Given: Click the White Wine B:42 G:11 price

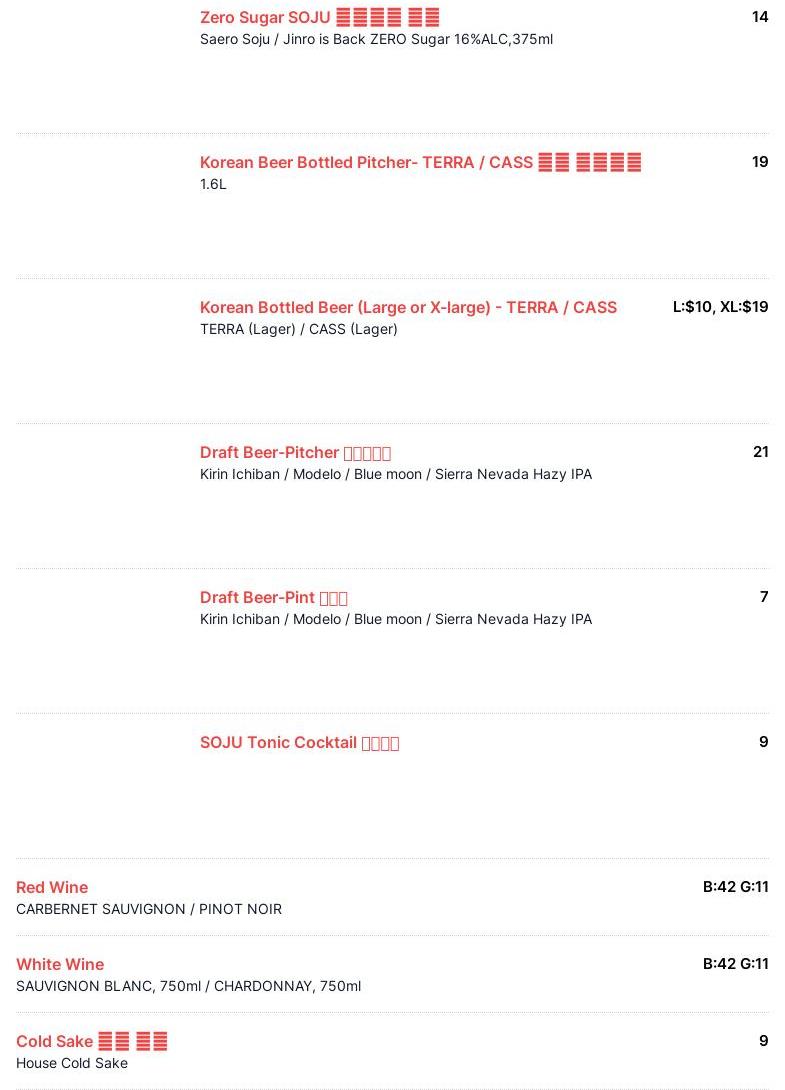Looking at the screenshot, I should pos(736,963).
